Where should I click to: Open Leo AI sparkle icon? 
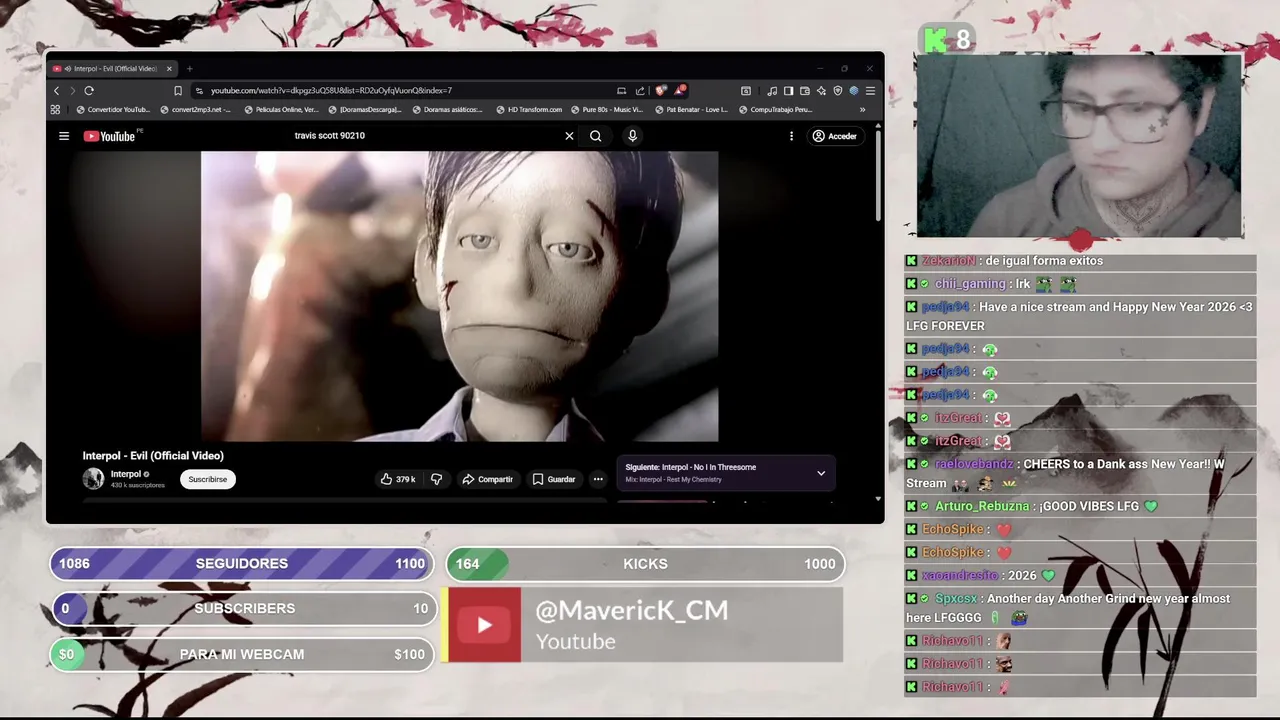point(821,90)
